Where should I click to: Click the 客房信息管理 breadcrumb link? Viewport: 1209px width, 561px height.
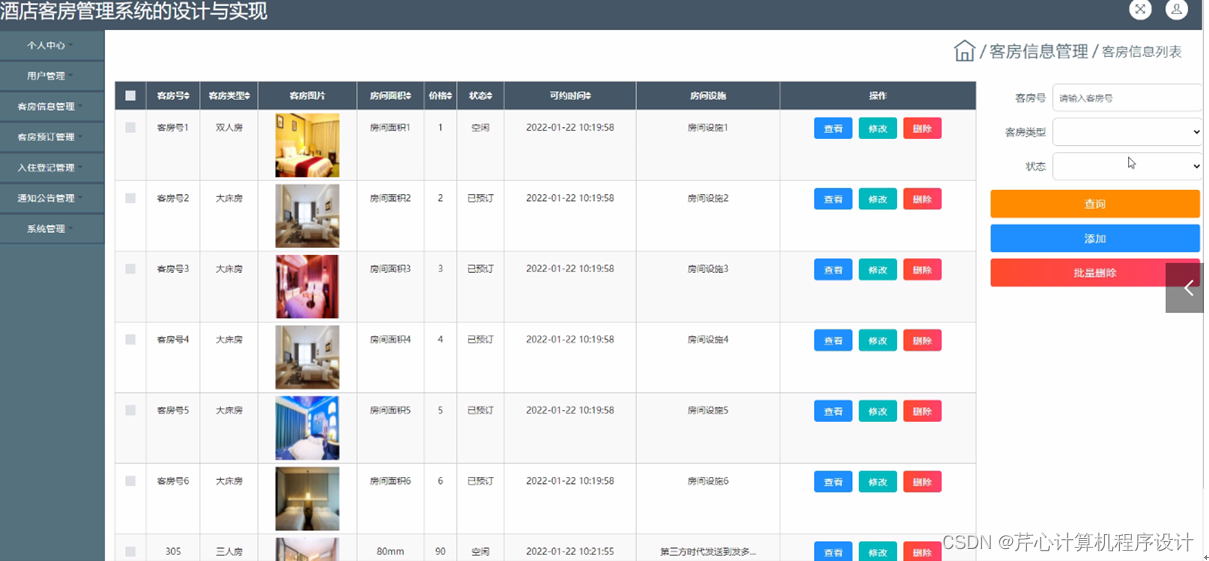tap(1038, 52)
